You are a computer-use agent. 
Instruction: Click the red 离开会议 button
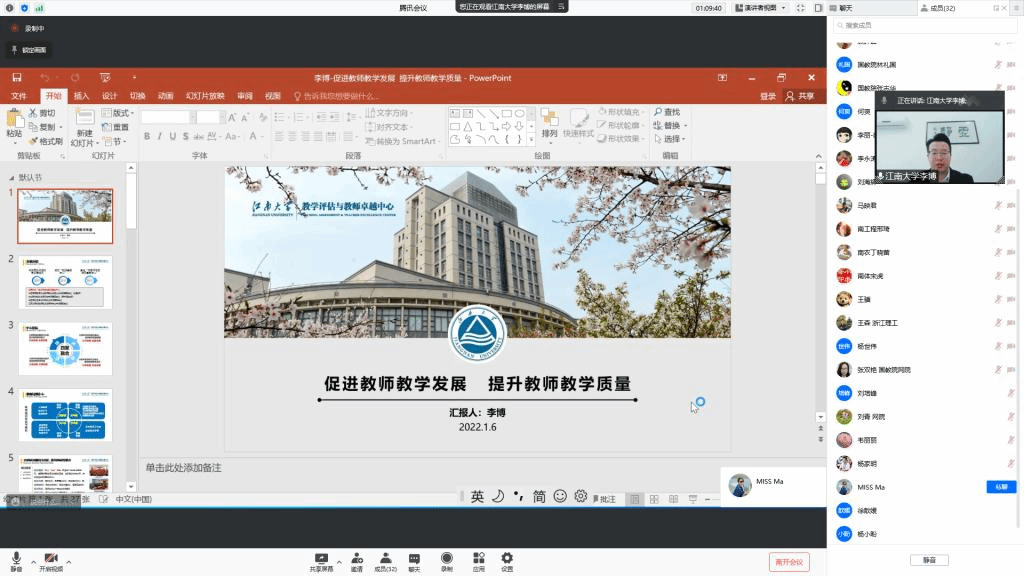coord(789,562)
